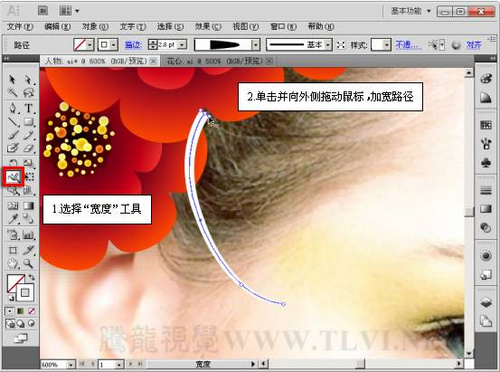Open the Gradient panel icon
This screenshot has width=500, height=372.
pyautogui.click(x=486, y=209)
